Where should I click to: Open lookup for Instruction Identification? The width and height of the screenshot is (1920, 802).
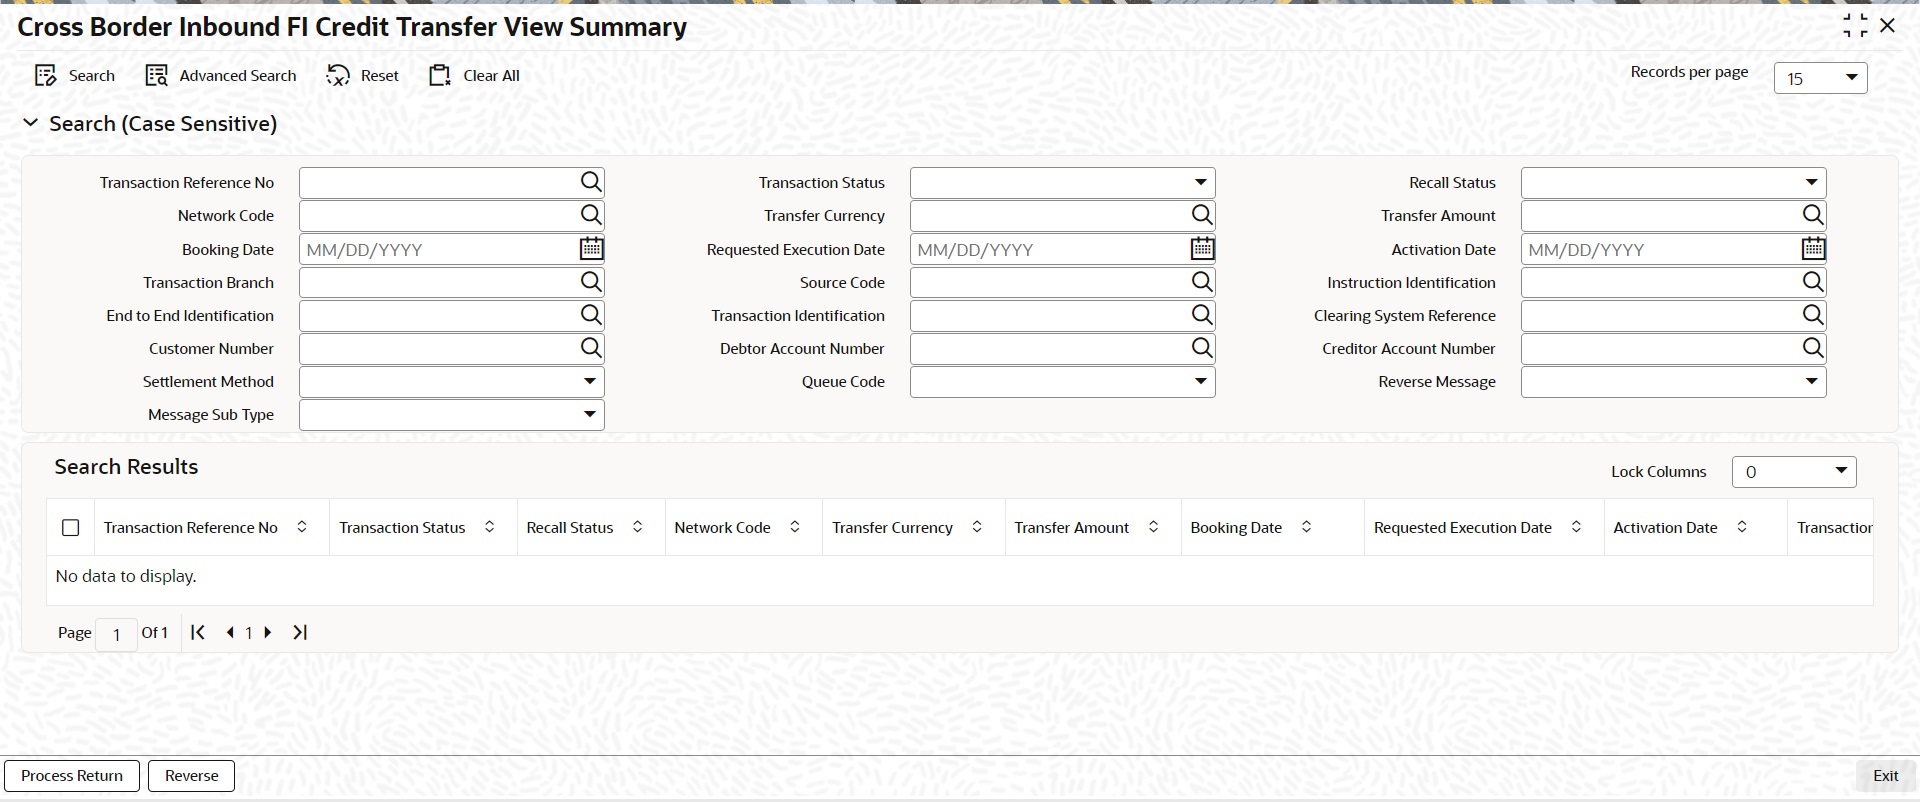coord(1813,282)
